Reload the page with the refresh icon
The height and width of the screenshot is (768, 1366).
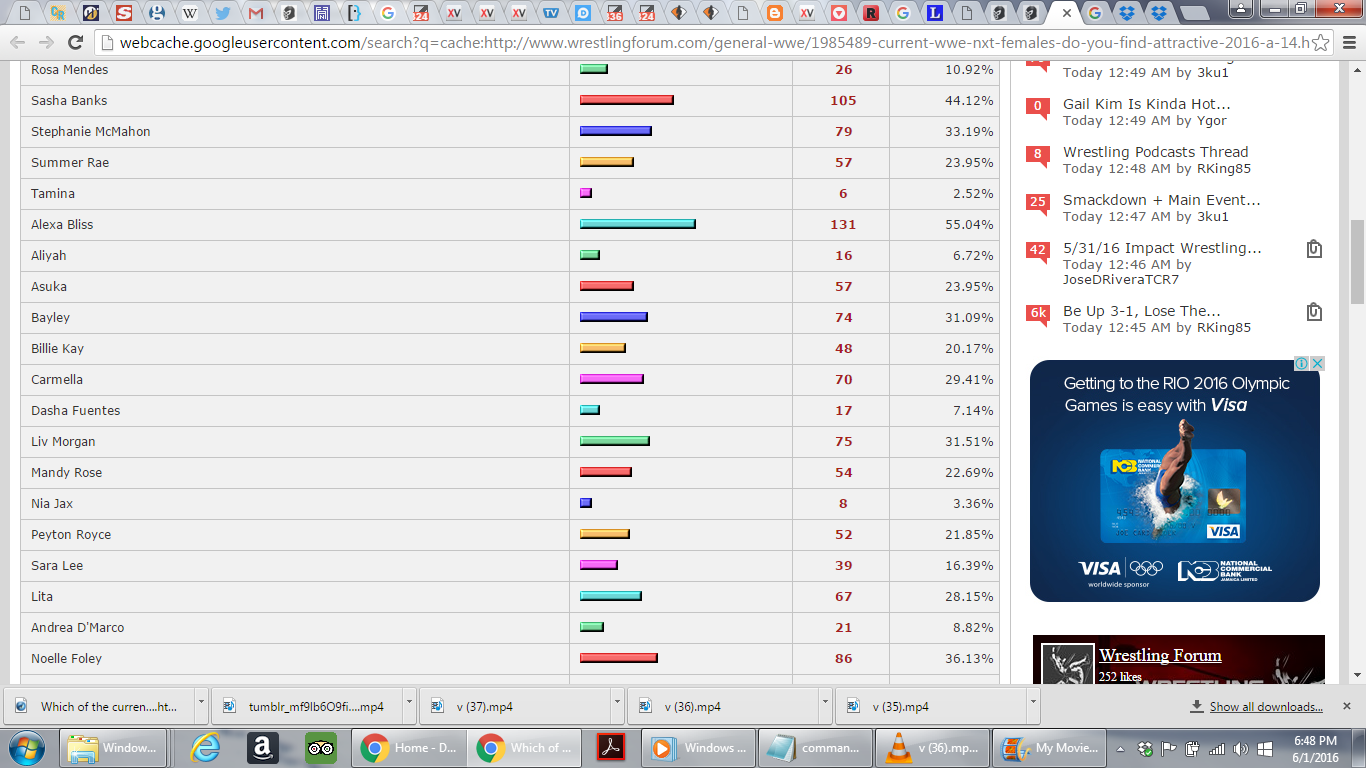75,43
